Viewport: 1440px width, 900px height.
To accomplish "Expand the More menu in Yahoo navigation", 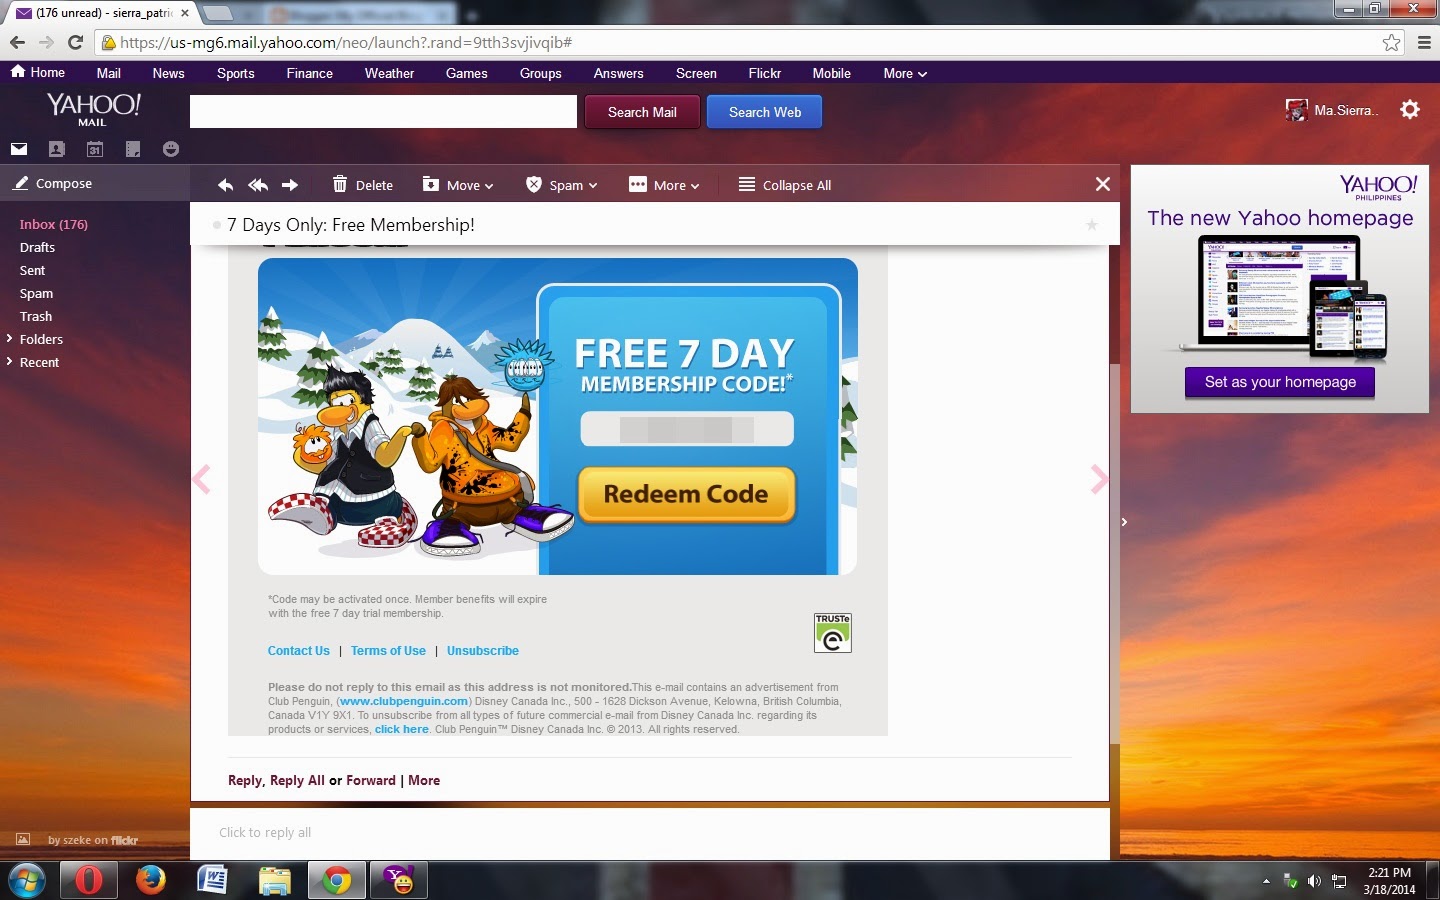I will point(905,73).
